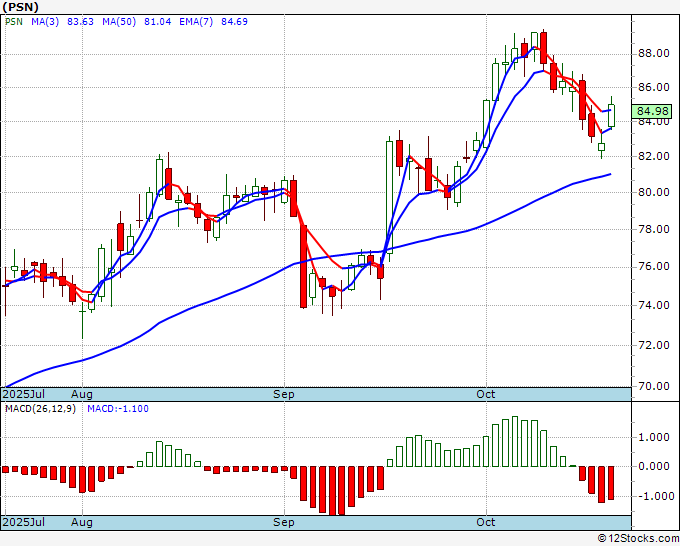The width and height of the screenshot is (680, 546).
Task: Click Sep on the price chart axis
Action: (x=284, y=394)
